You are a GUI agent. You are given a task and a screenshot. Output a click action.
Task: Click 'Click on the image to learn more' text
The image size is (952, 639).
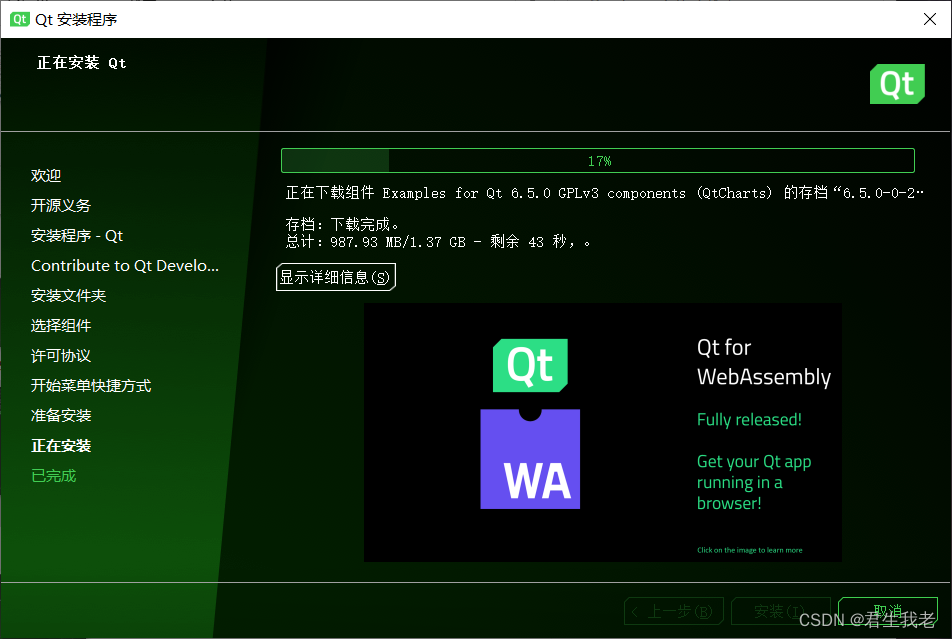[x=749, y=550]
